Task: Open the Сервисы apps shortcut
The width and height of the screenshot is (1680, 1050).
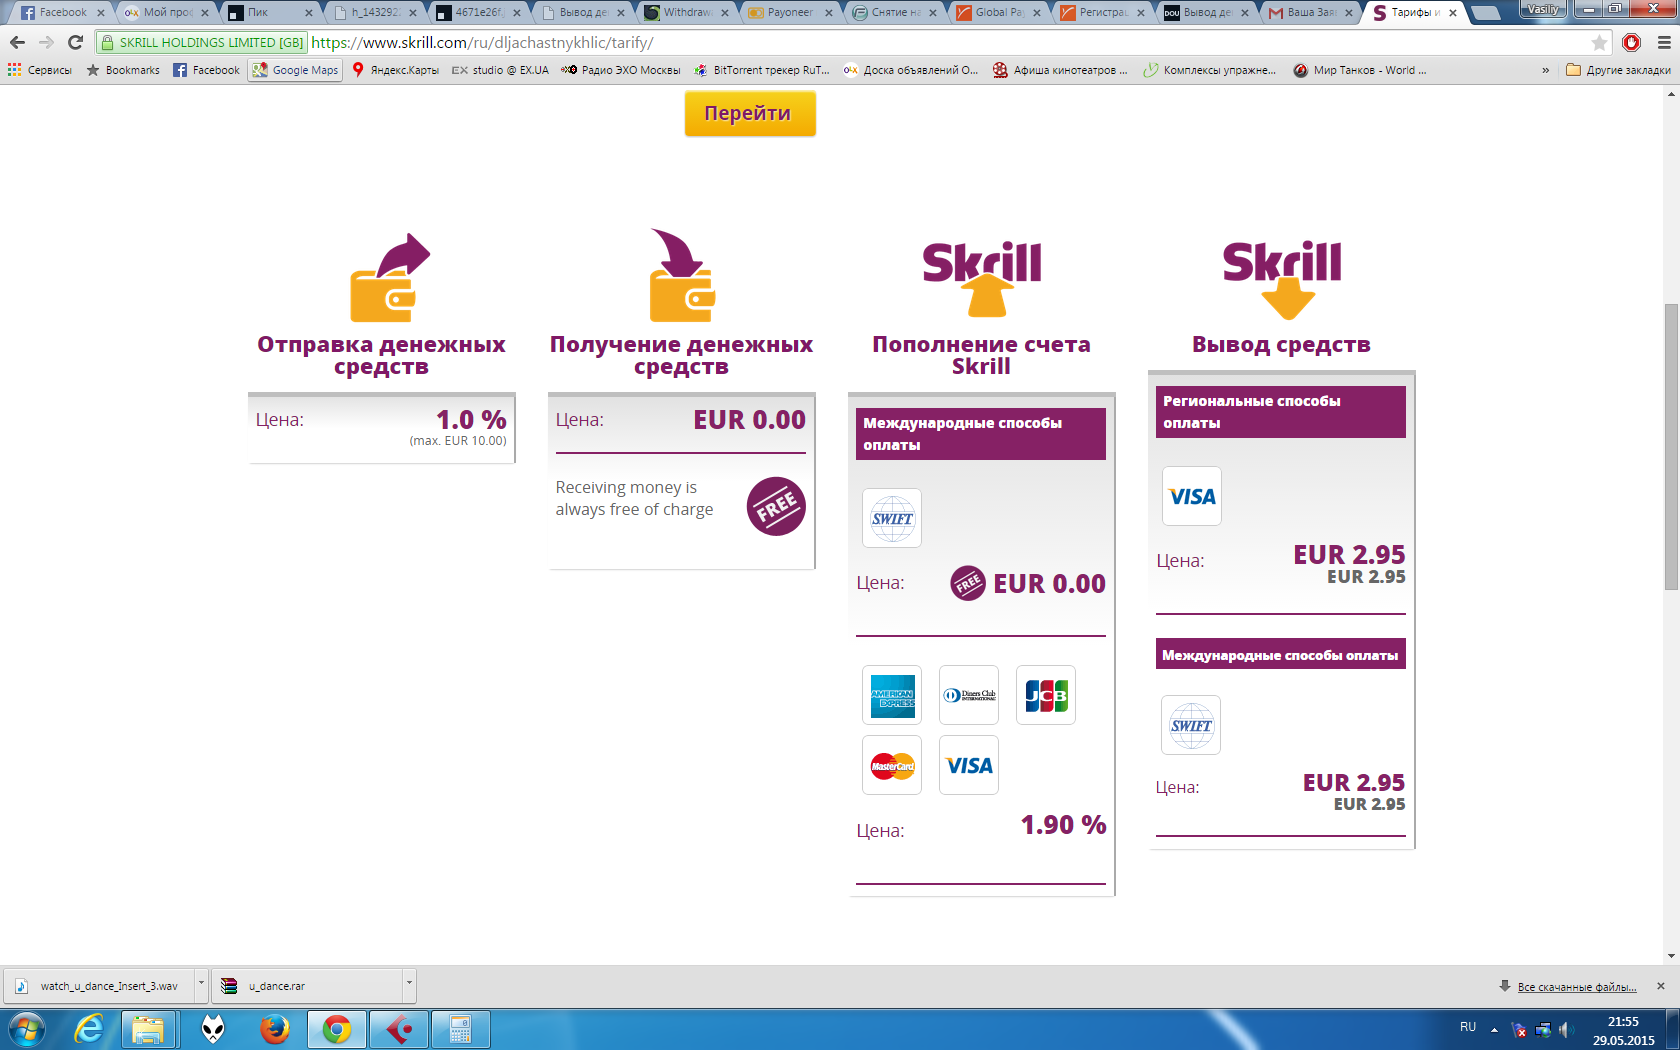Action: click(x=40, y=70)
